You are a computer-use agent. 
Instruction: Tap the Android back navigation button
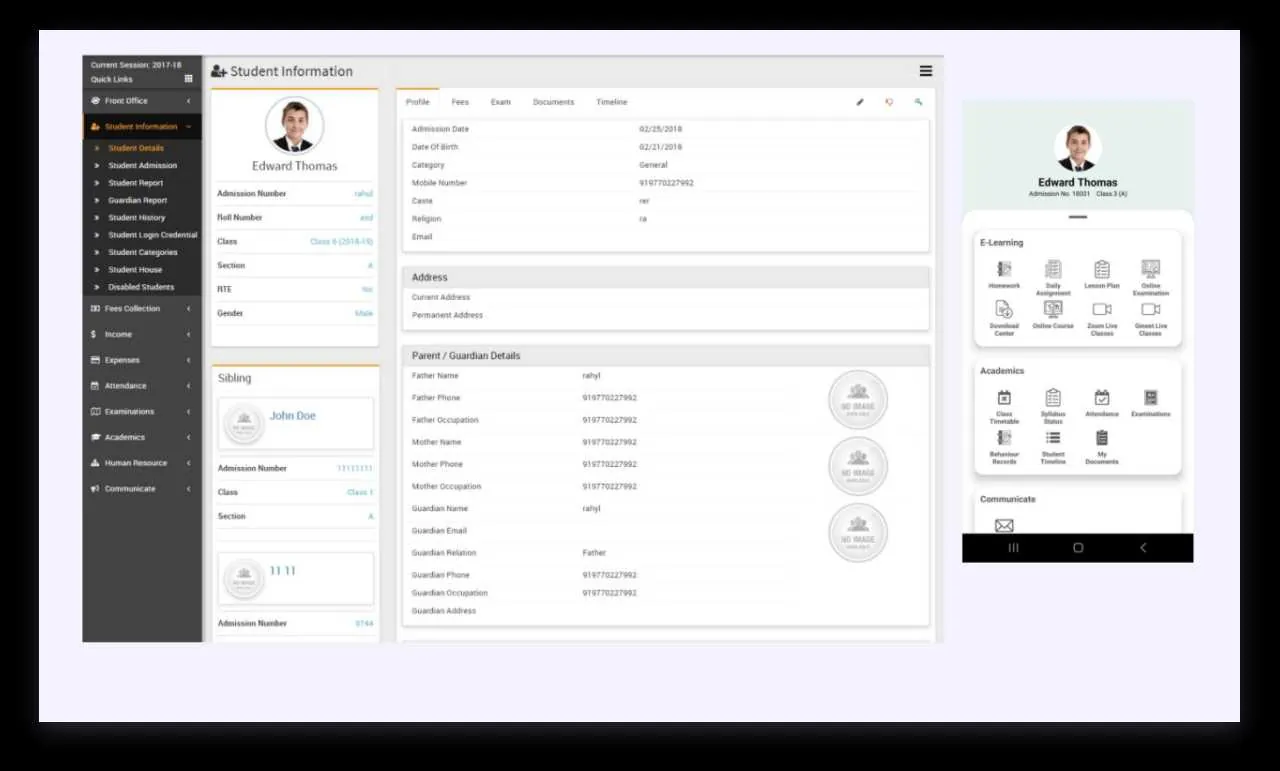[x=1143, y=548]
